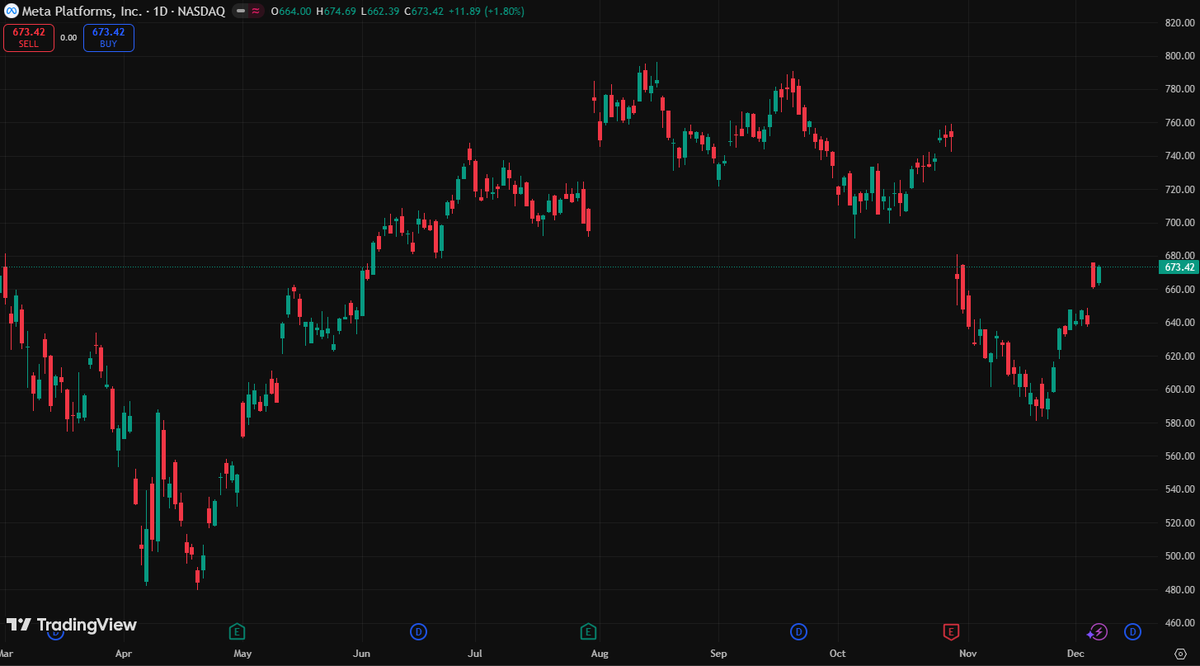
Task: Click the H674.69 high value
Action: click(x=335, y=11)
